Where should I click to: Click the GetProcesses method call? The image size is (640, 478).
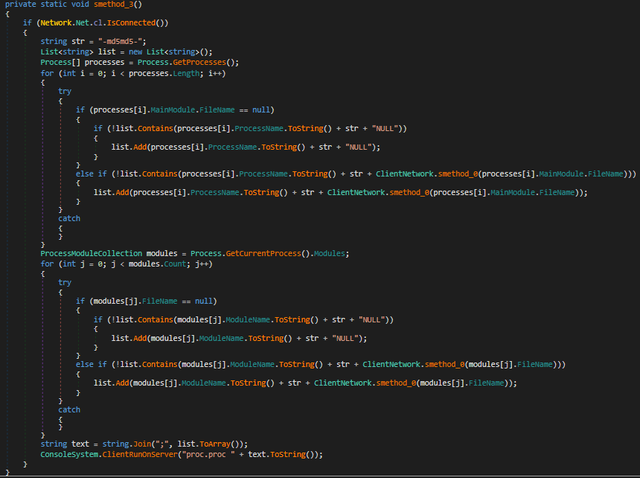pyautogui.click(x=199, y=62)
